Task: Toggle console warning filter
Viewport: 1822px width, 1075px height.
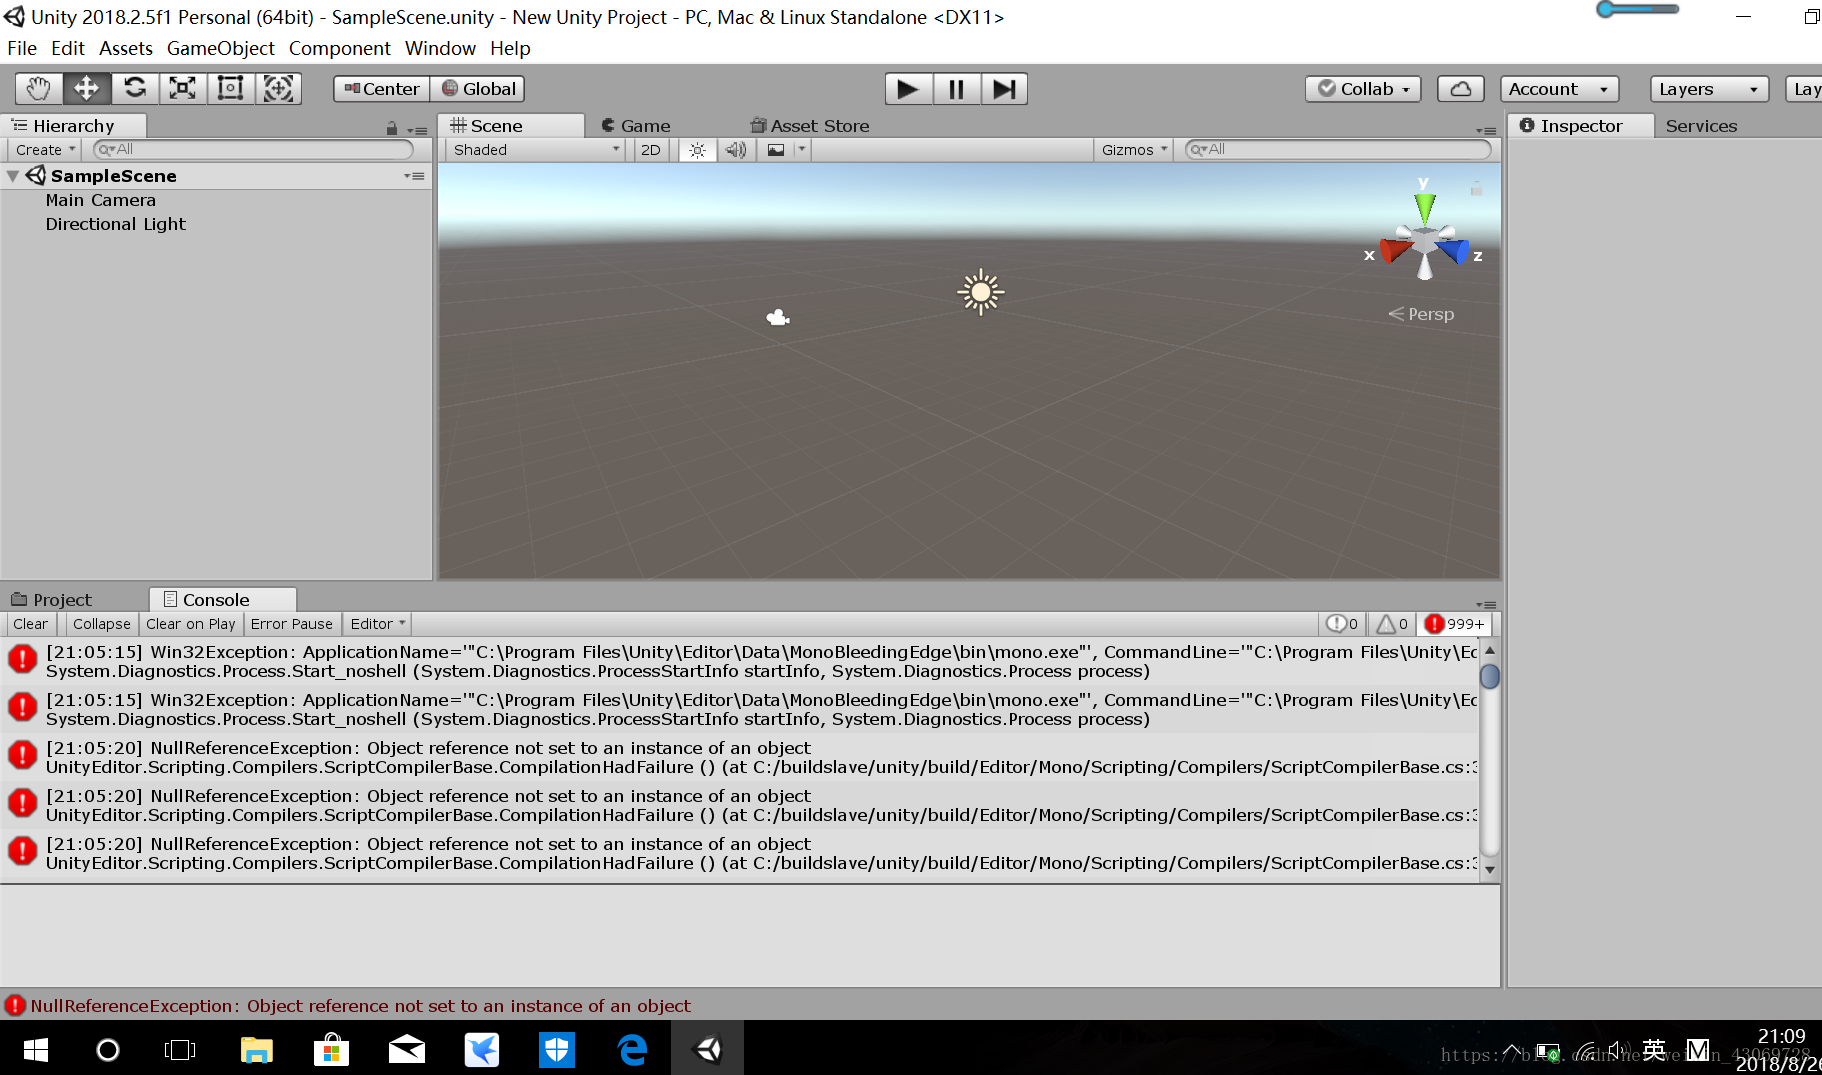Action: point(1392,624)
